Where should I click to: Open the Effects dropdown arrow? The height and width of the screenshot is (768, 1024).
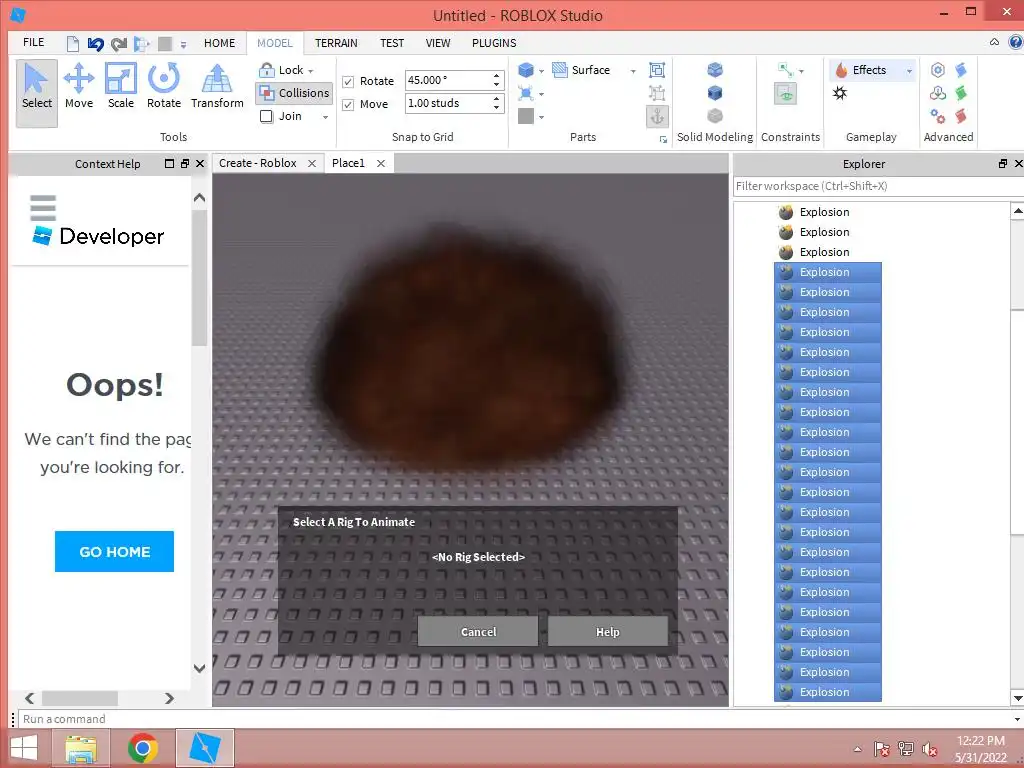pos(909,71)
